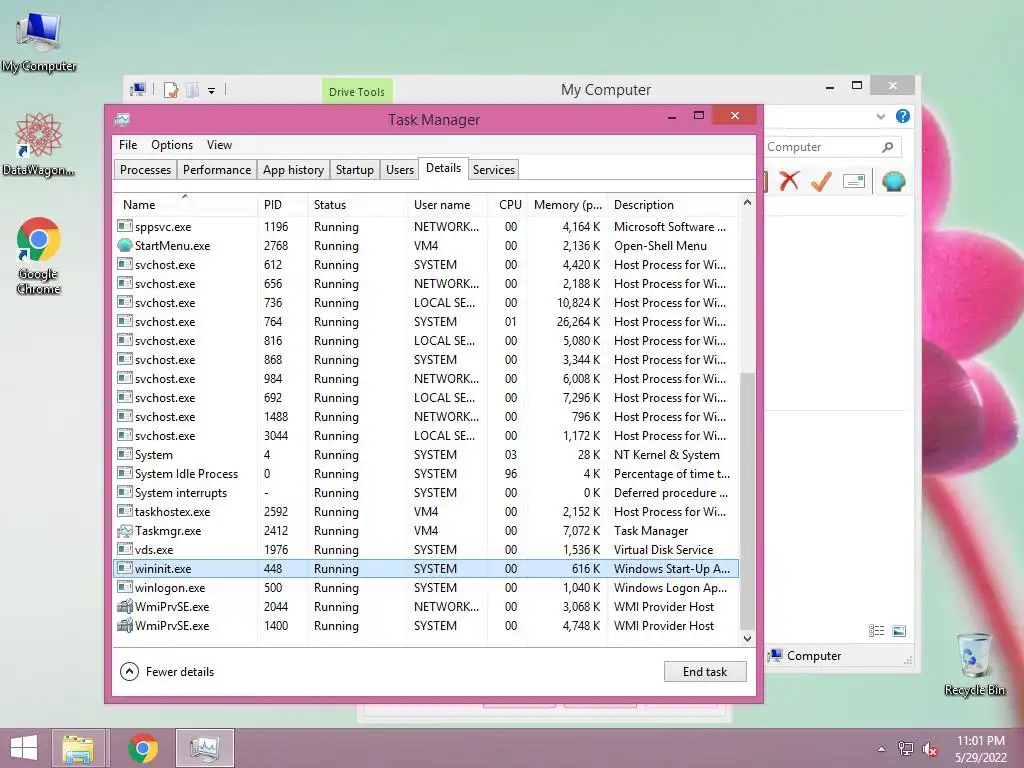
Task: Click the shell globe icon in My Computer toolbar
Action: tap(893, 181)
